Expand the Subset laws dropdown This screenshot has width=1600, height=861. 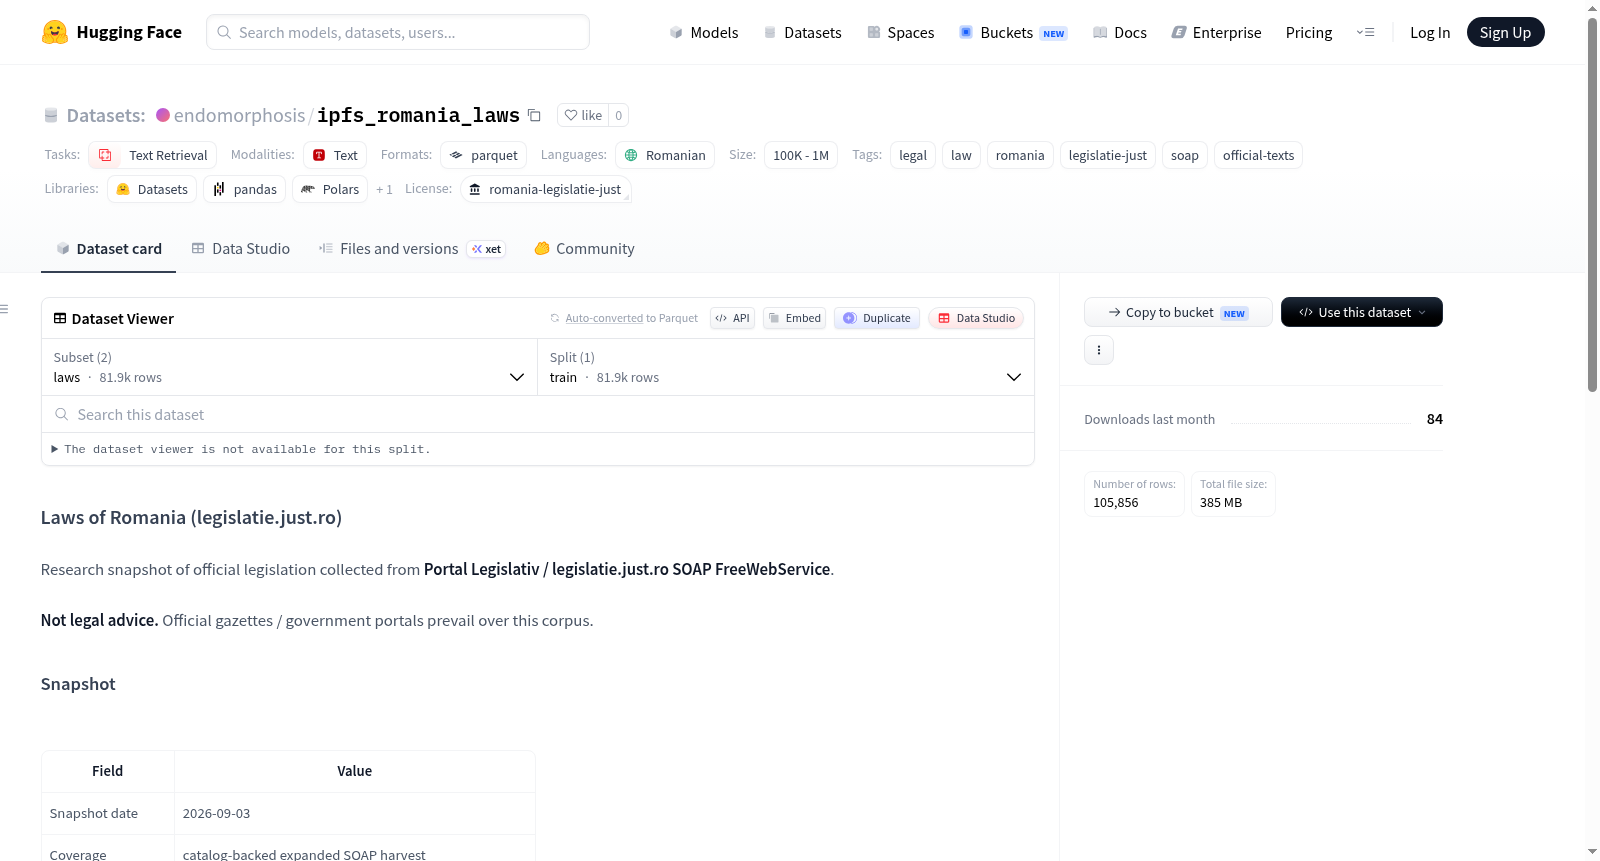coord(289,367)
